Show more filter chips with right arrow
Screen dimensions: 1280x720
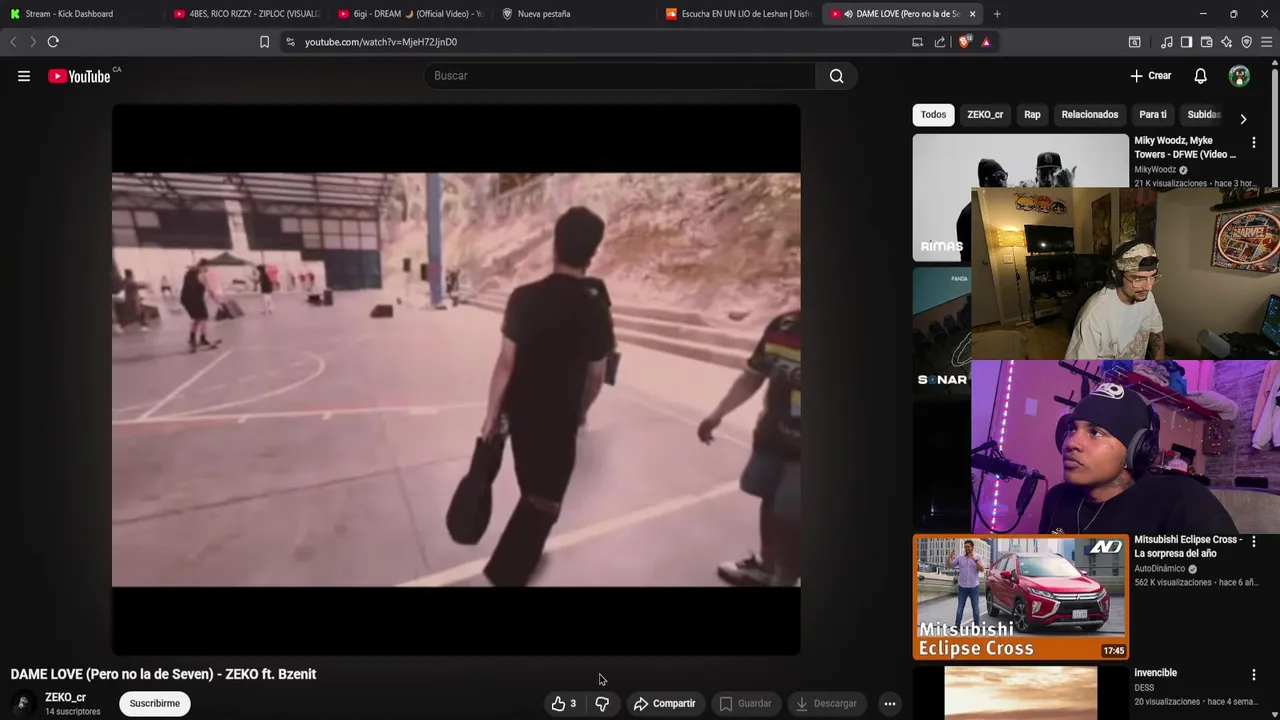1243,119
